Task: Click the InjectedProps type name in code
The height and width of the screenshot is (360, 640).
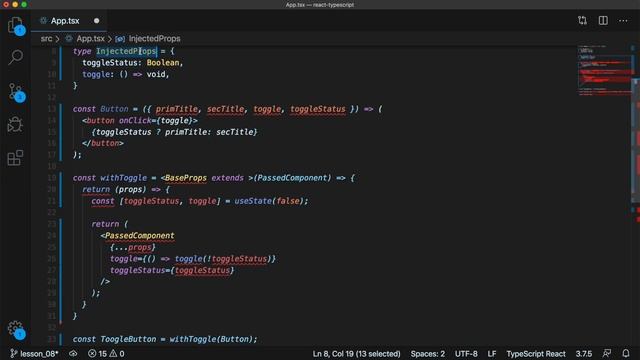Action: point(127,51)
